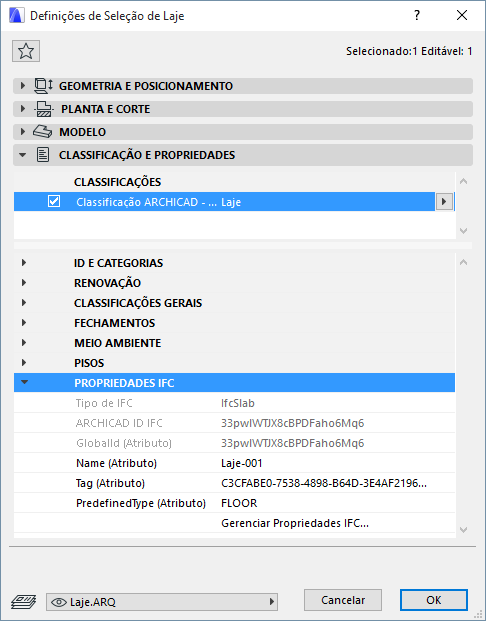The height and width of the screenshot is (621, 486).
Task: Click the ARCHICAD ID IFC value
Action: [x=292, y=423]
